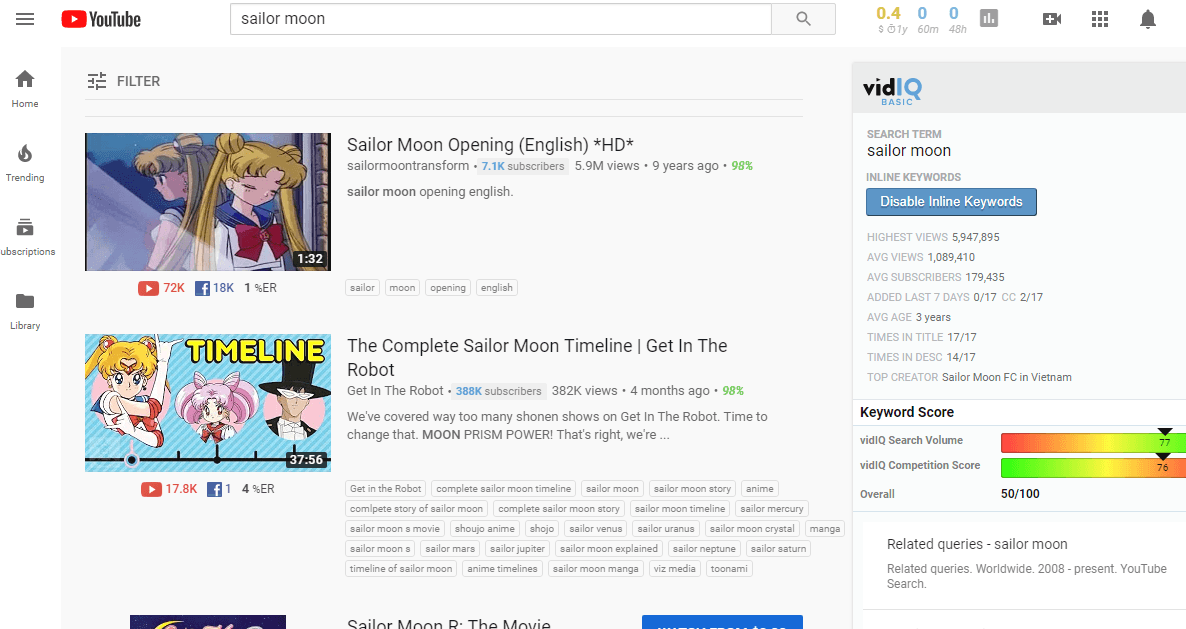Image resolution: width=1186 pixels, height=629 pixels.
Task: Select the 'sailor neptune' tag
Action: [704, 549]
